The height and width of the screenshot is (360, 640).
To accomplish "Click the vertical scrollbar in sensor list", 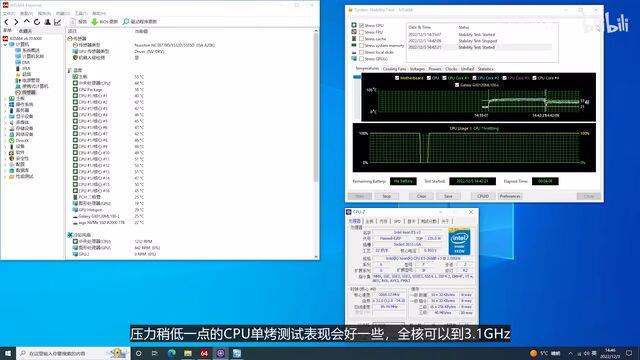I will (316, 106).
